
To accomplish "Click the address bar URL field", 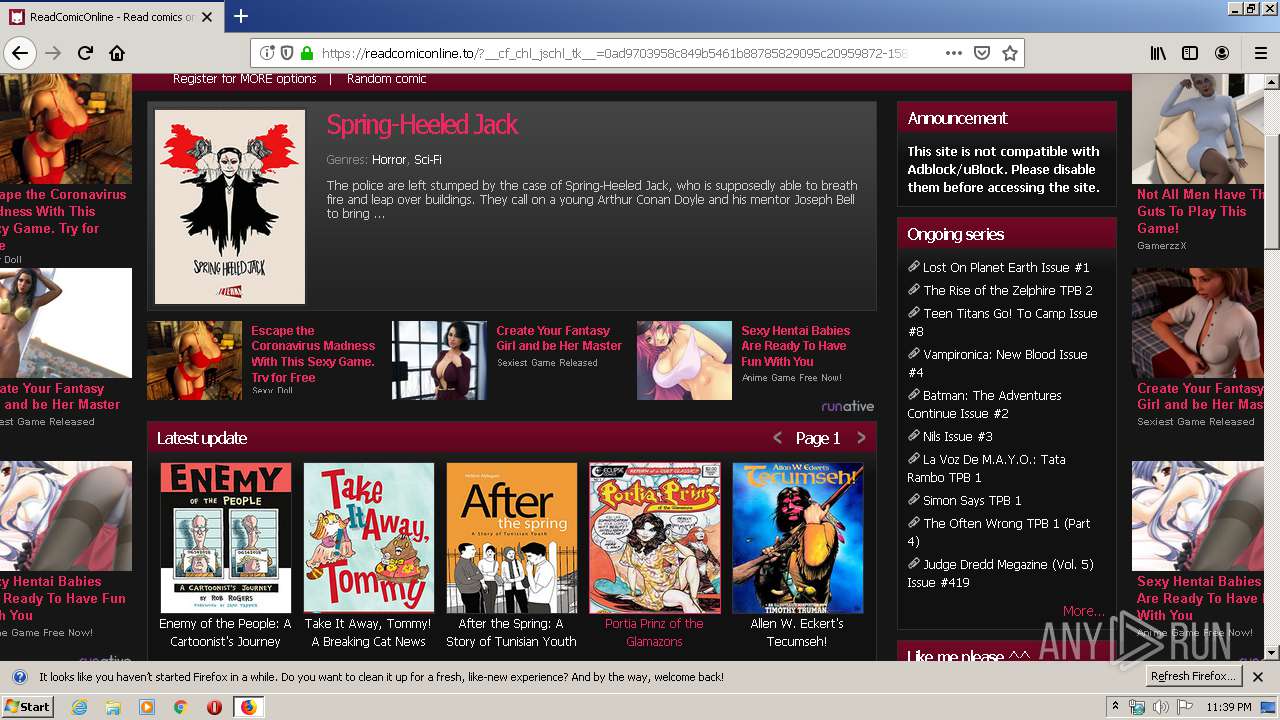I will pos(615,53).
